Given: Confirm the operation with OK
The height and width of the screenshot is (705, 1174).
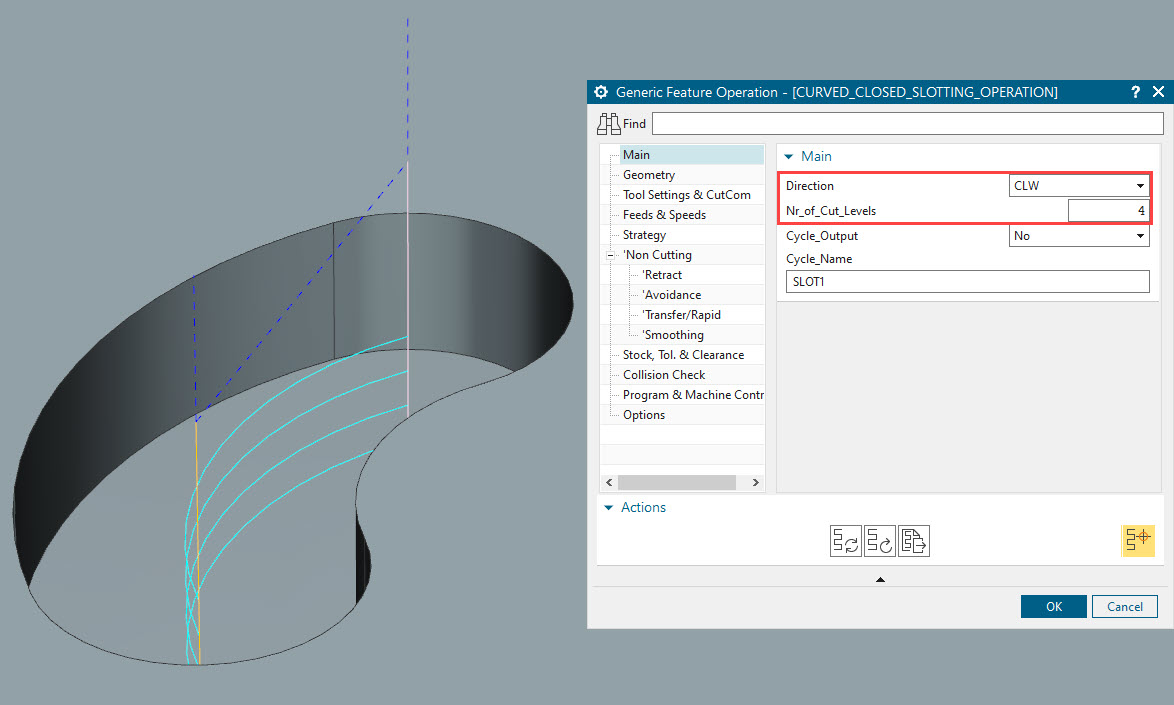Looking at the screenshot, I should coord(1053,606).
